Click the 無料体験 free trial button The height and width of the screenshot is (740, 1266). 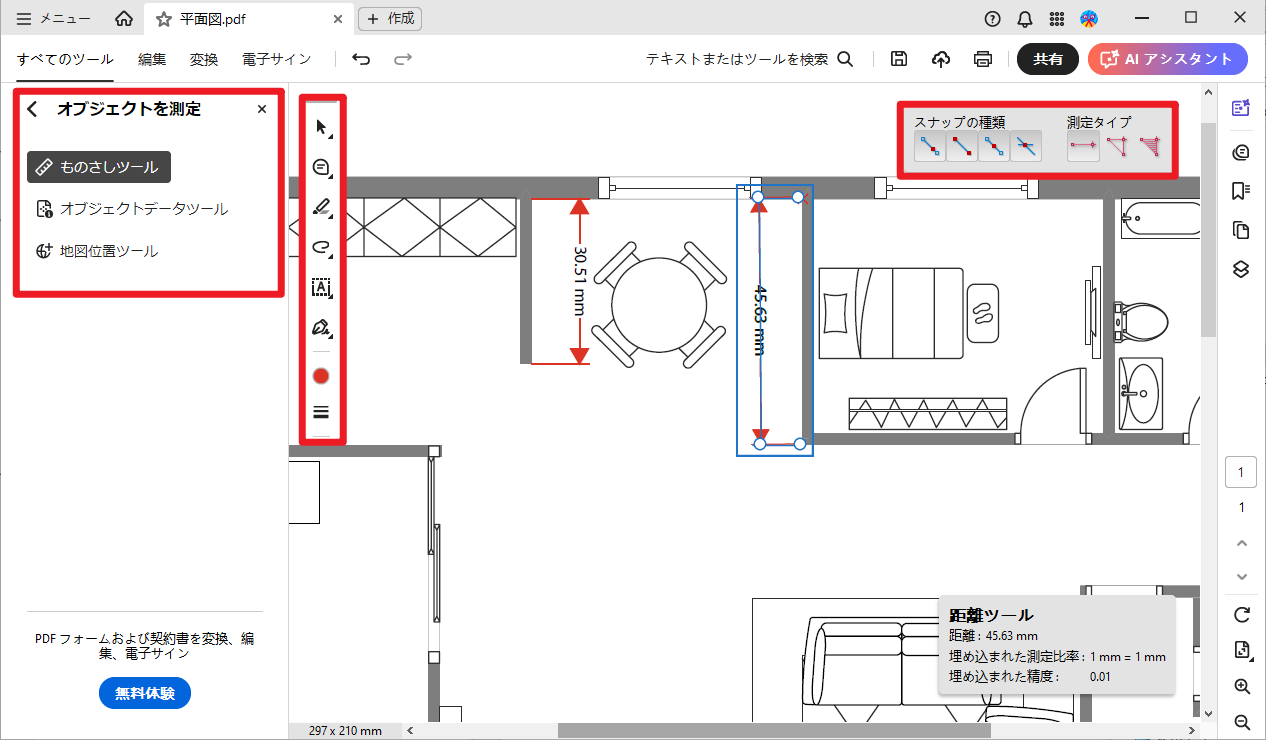pyautogui.click(x=145, y=693)
